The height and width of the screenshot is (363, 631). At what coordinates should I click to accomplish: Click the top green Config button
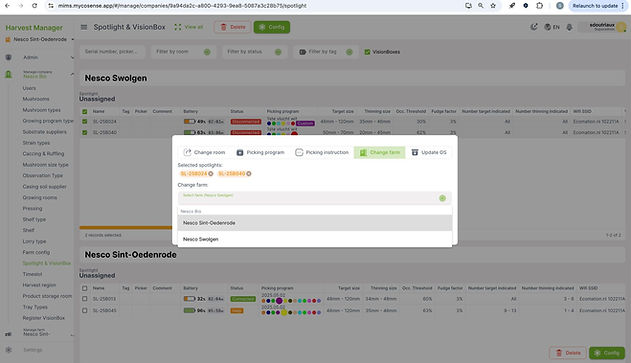[272, 27]
